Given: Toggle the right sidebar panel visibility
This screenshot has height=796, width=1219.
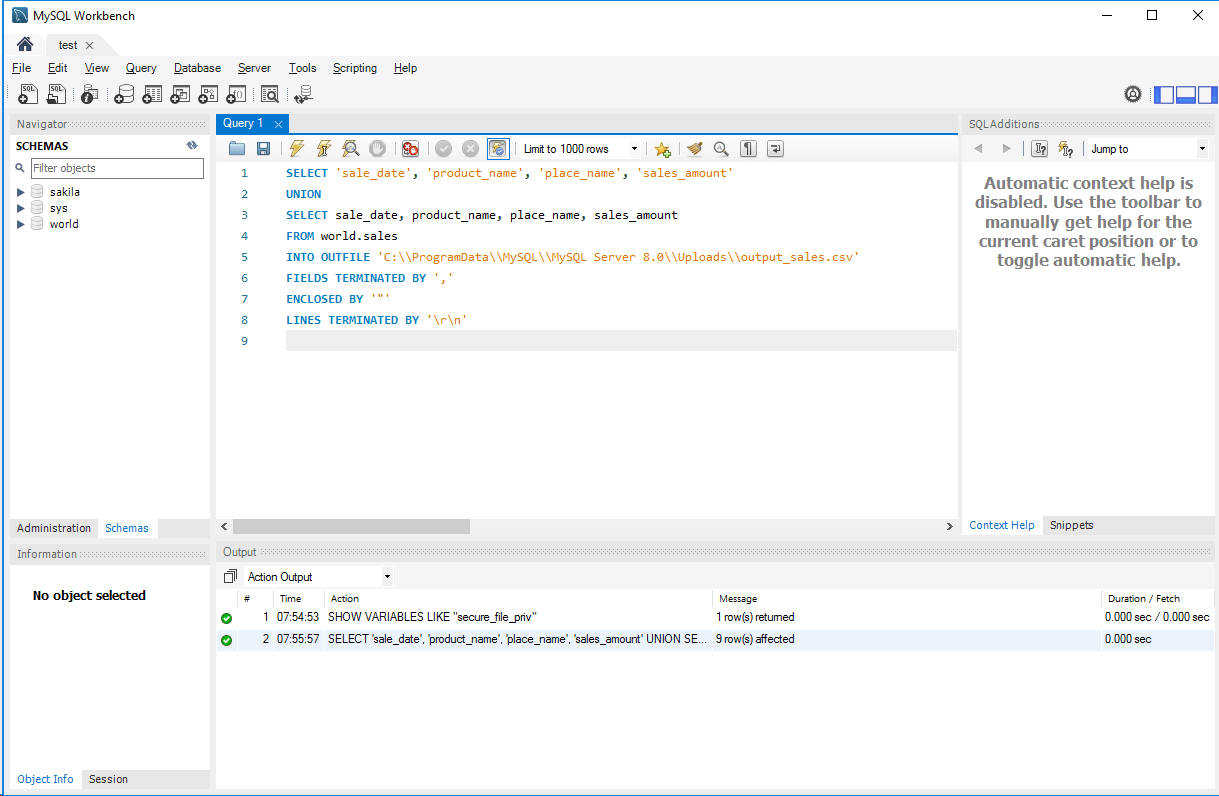Looking at the screenshot, I should click(x=1207, y=95).
